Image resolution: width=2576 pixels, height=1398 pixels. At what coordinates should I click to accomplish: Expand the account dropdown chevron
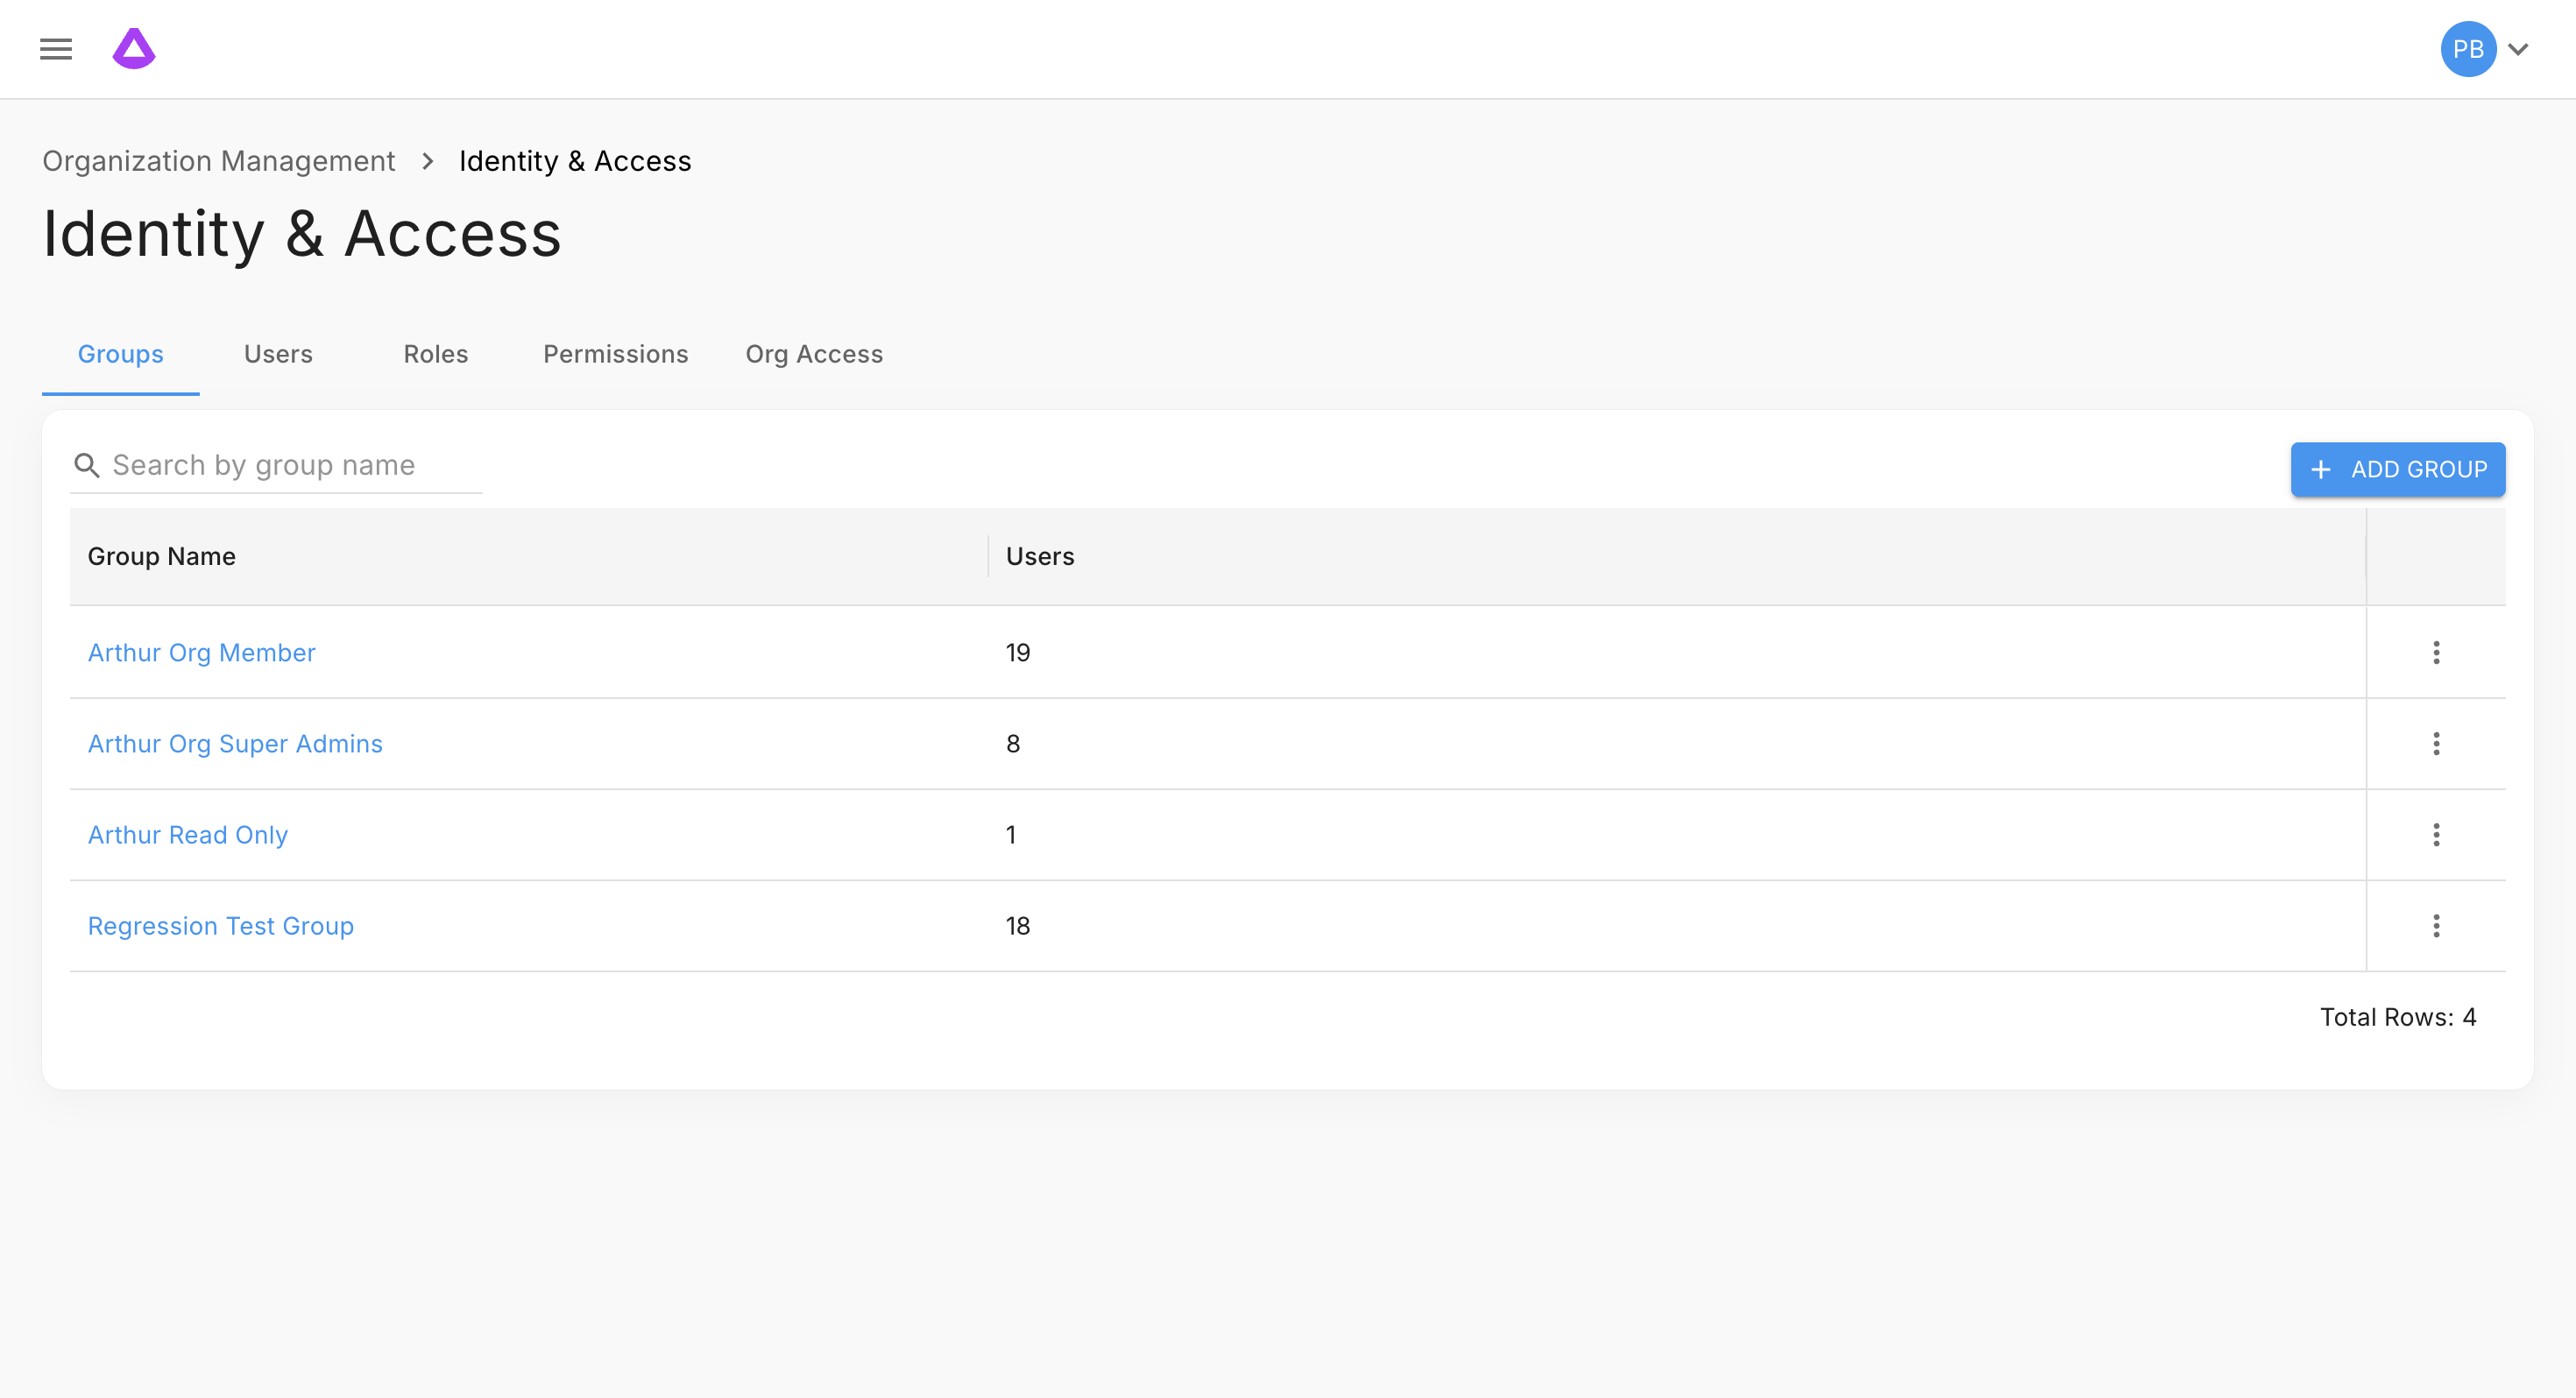click(2518, 49)
